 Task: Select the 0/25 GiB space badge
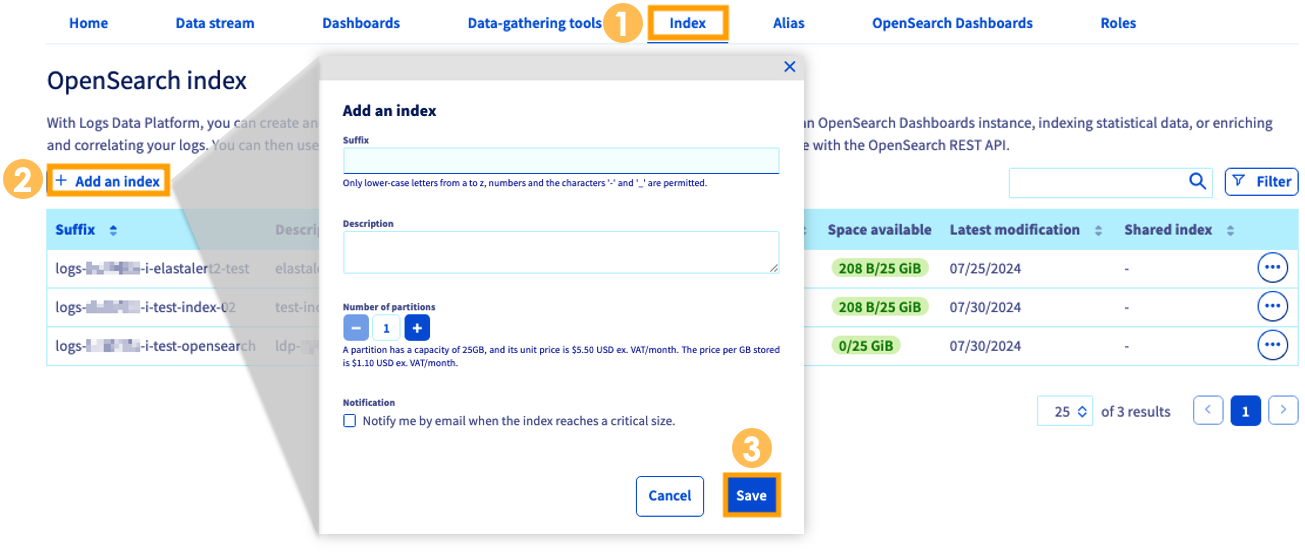(866, 345)
